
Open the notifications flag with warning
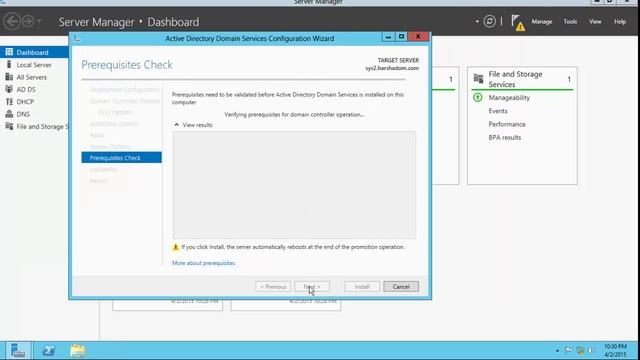click(x=518, y=22)
